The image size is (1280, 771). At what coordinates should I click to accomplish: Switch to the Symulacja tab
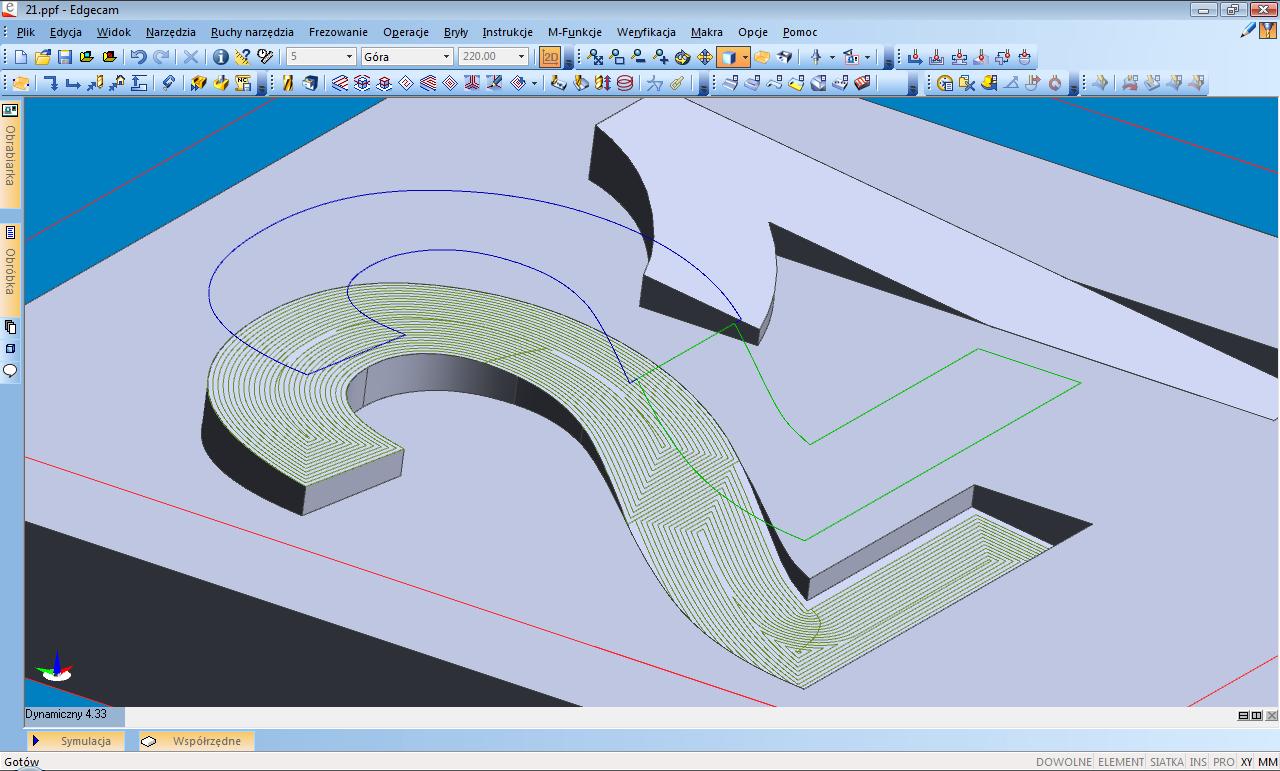(x=75, y=741)
